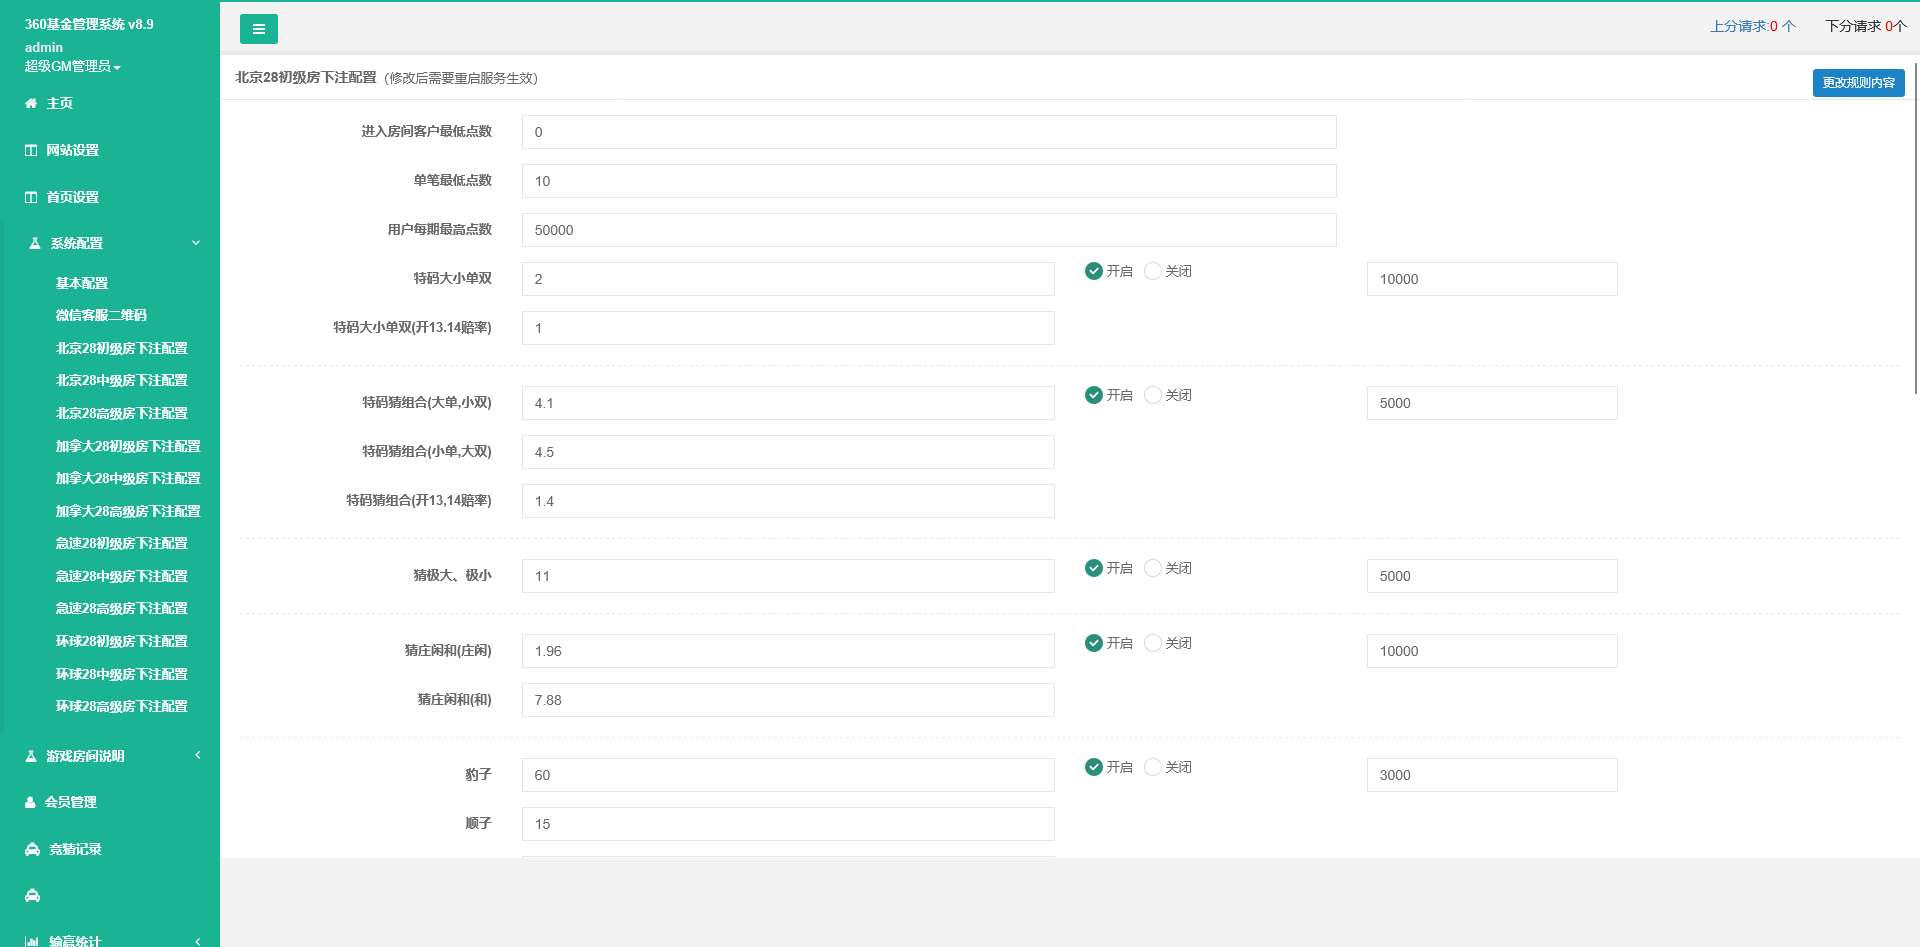The height and width of the screenshot is (947, 1920).
Task: Click the flask icon for 系统配置
Action: [35, 243]
